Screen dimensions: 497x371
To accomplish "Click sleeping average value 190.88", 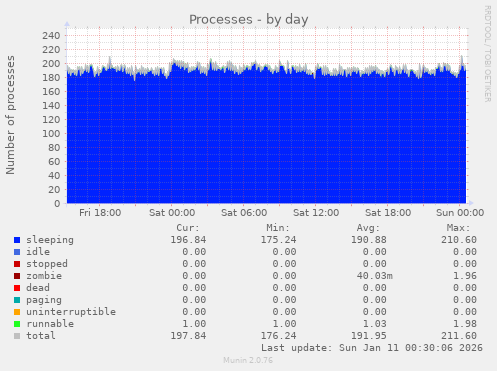I will coord(369,240).
